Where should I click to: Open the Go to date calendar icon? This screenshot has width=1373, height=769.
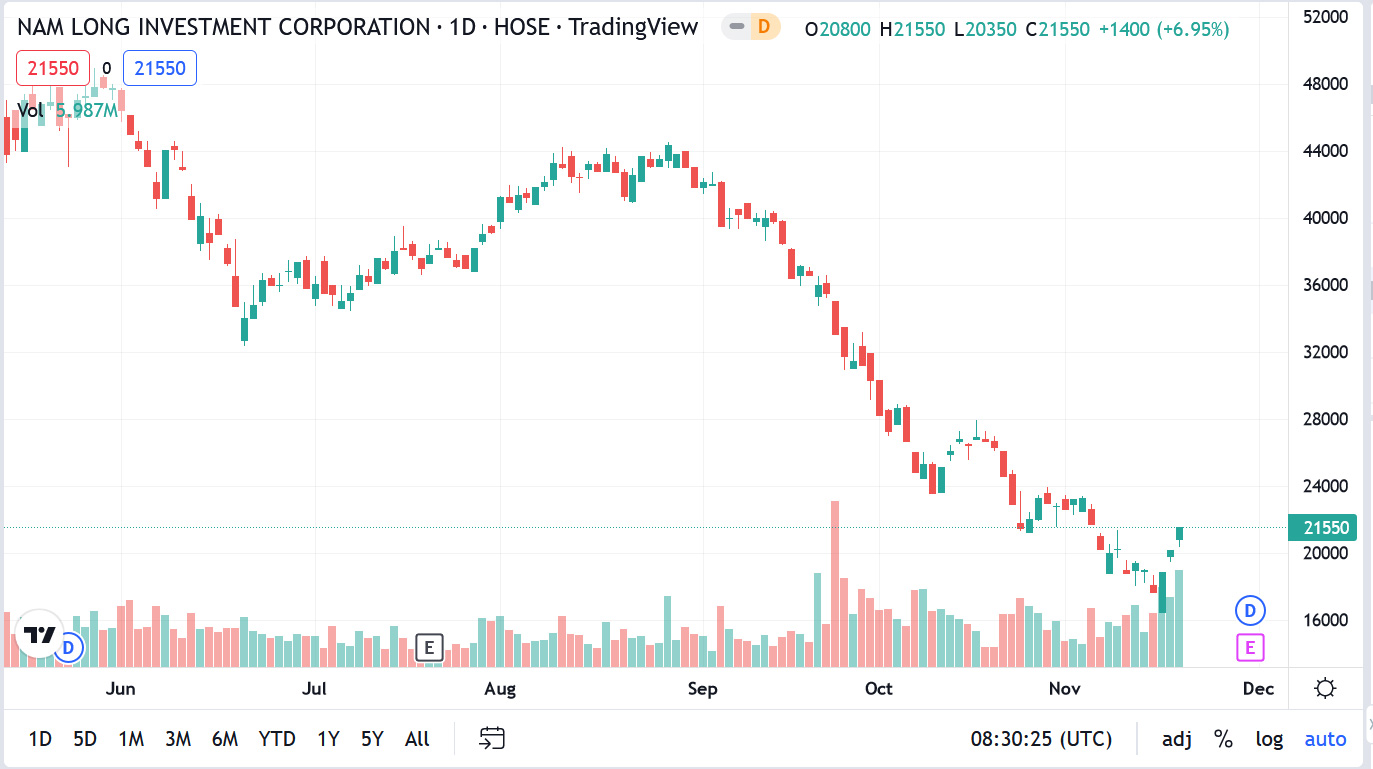pos(491,739)
